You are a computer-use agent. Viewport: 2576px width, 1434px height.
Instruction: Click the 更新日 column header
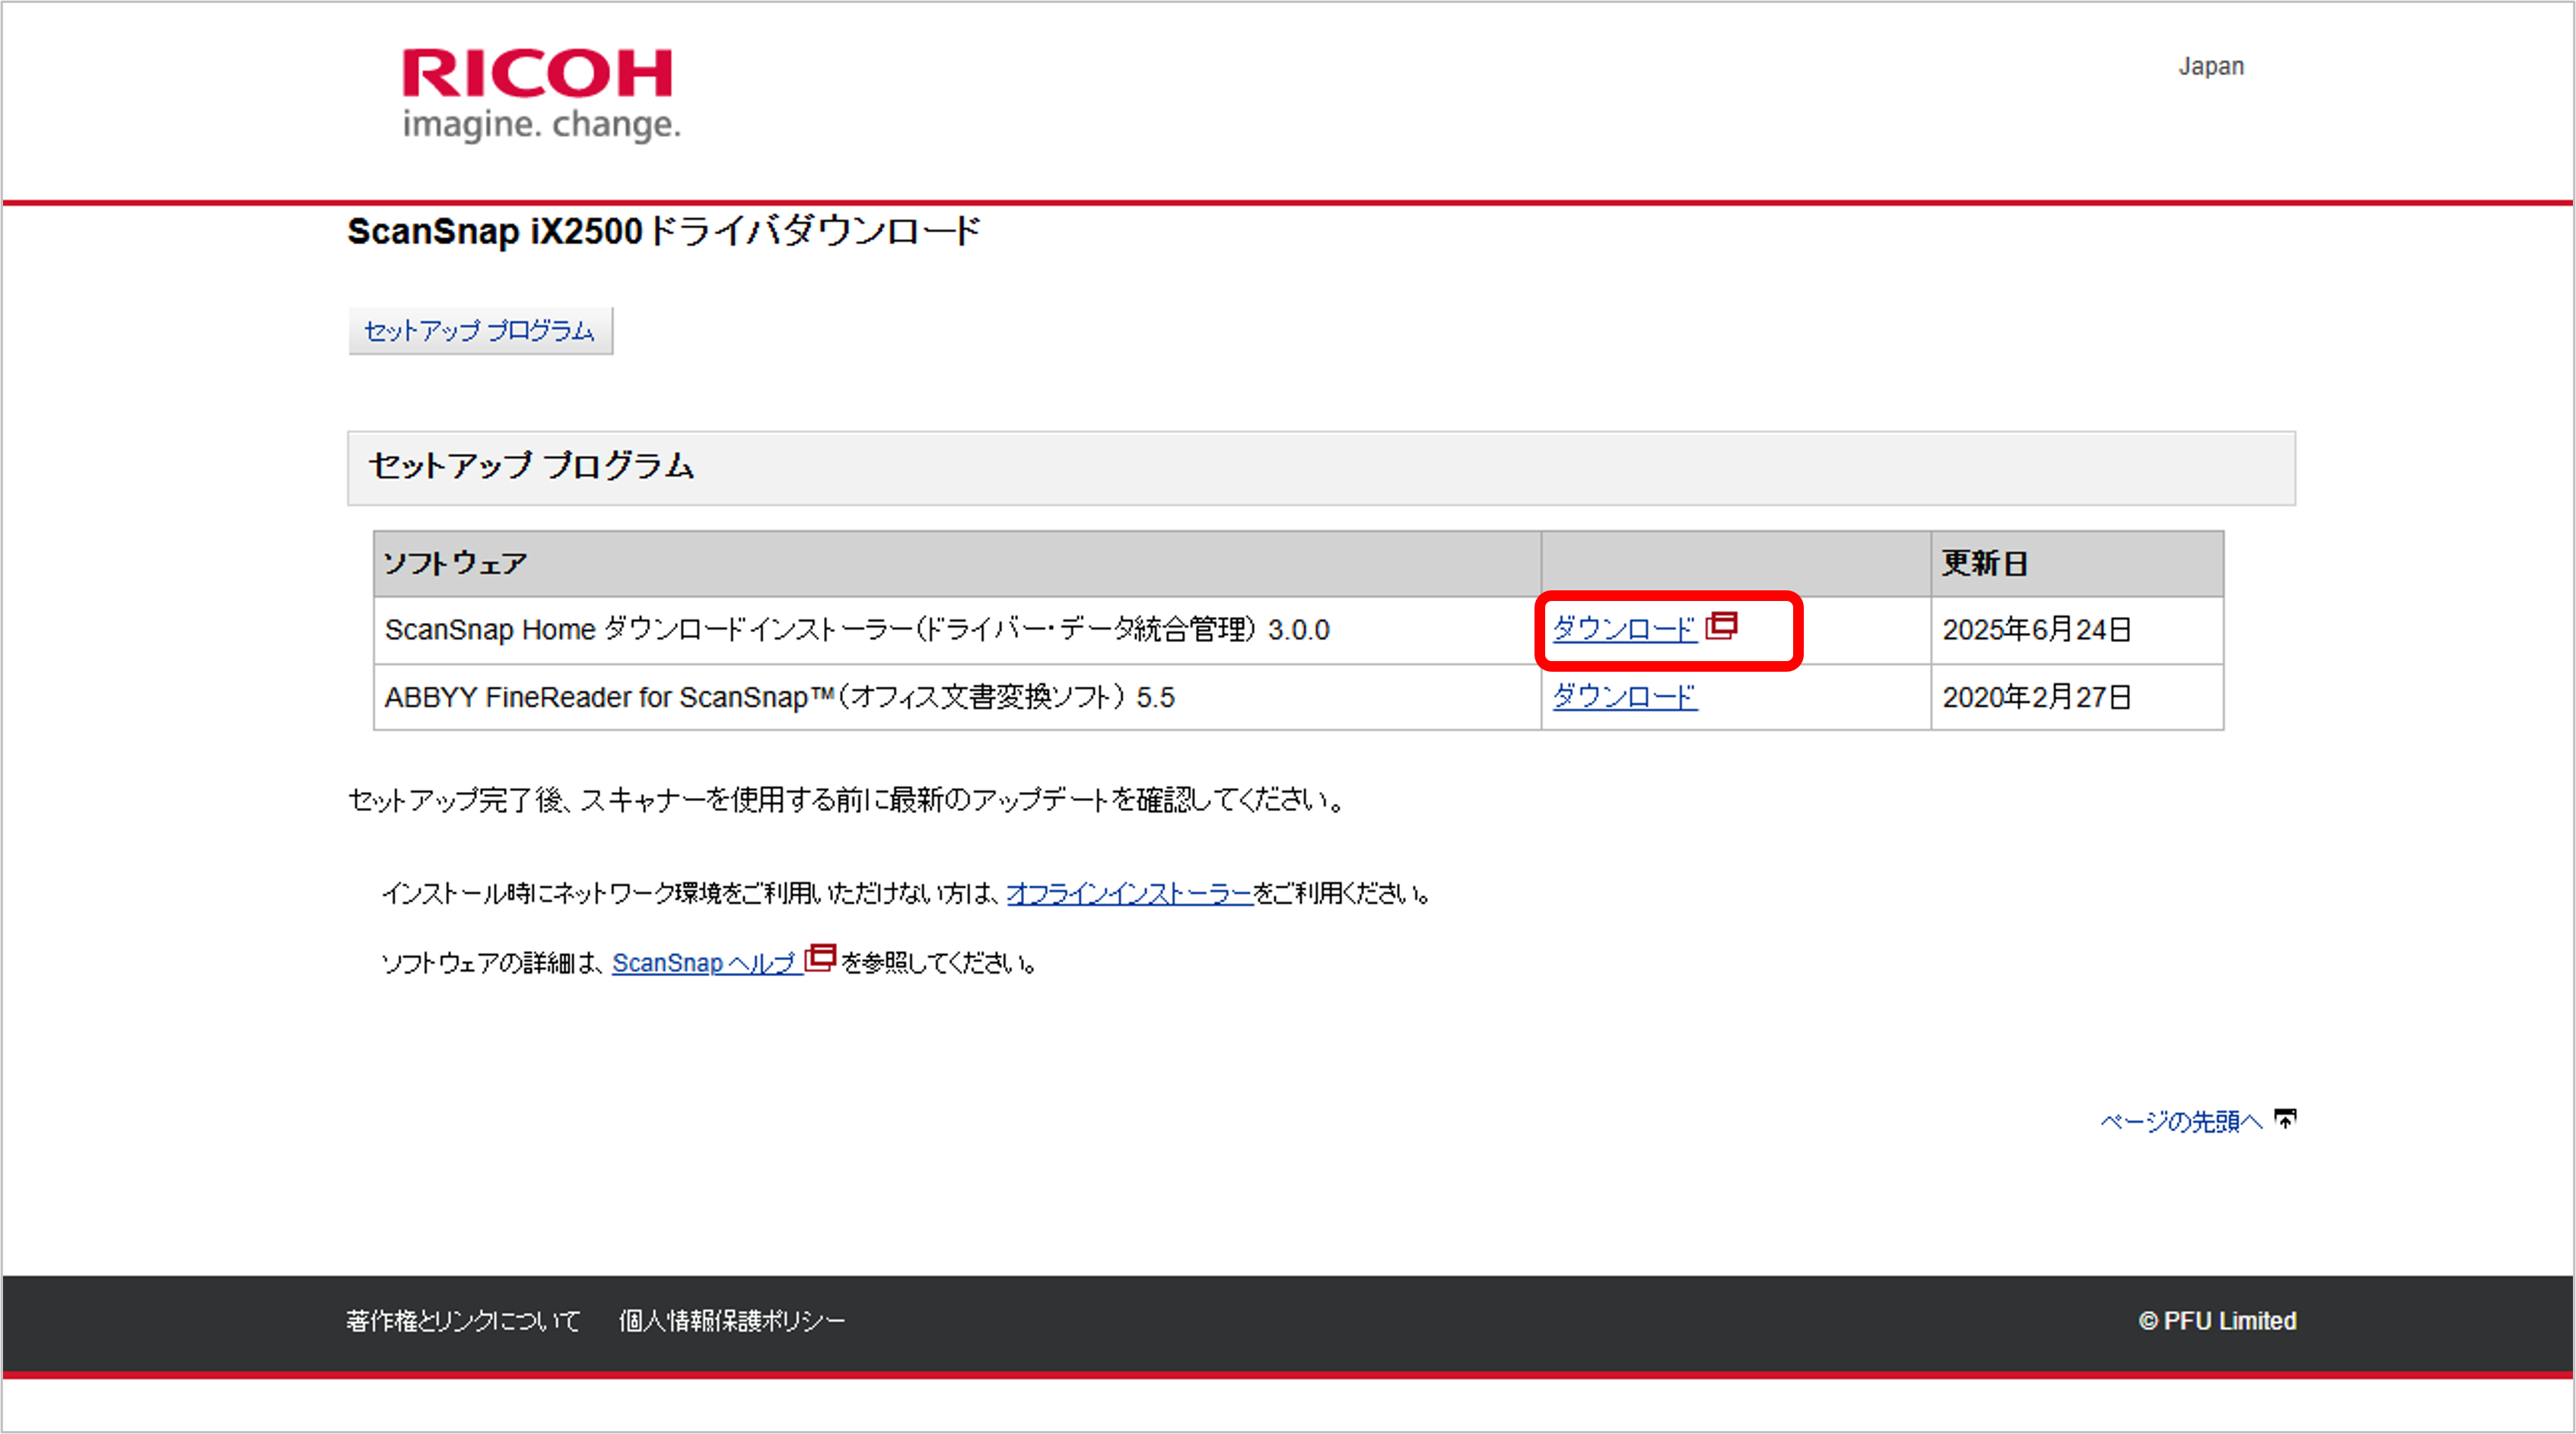[1984, 564]
